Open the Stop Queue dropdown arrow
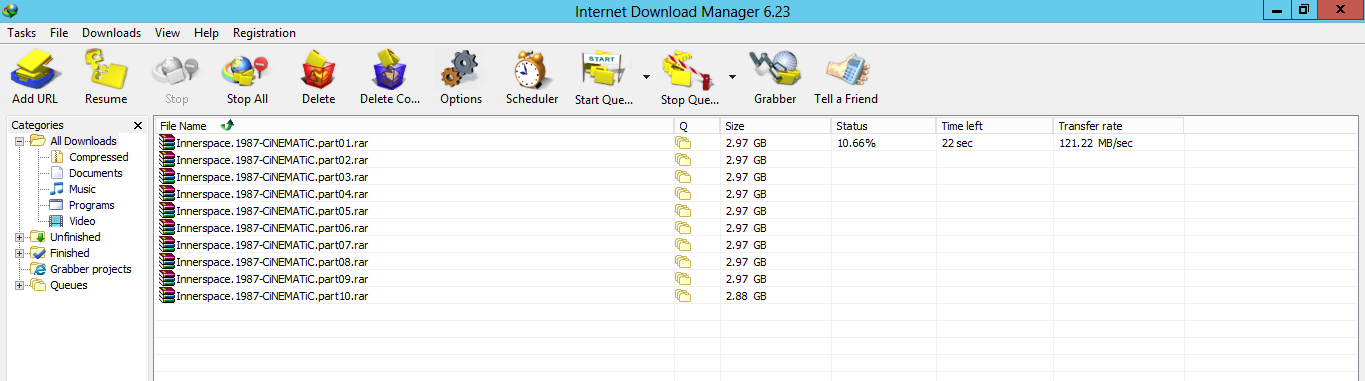The image size is (1365, 381). 732,77
